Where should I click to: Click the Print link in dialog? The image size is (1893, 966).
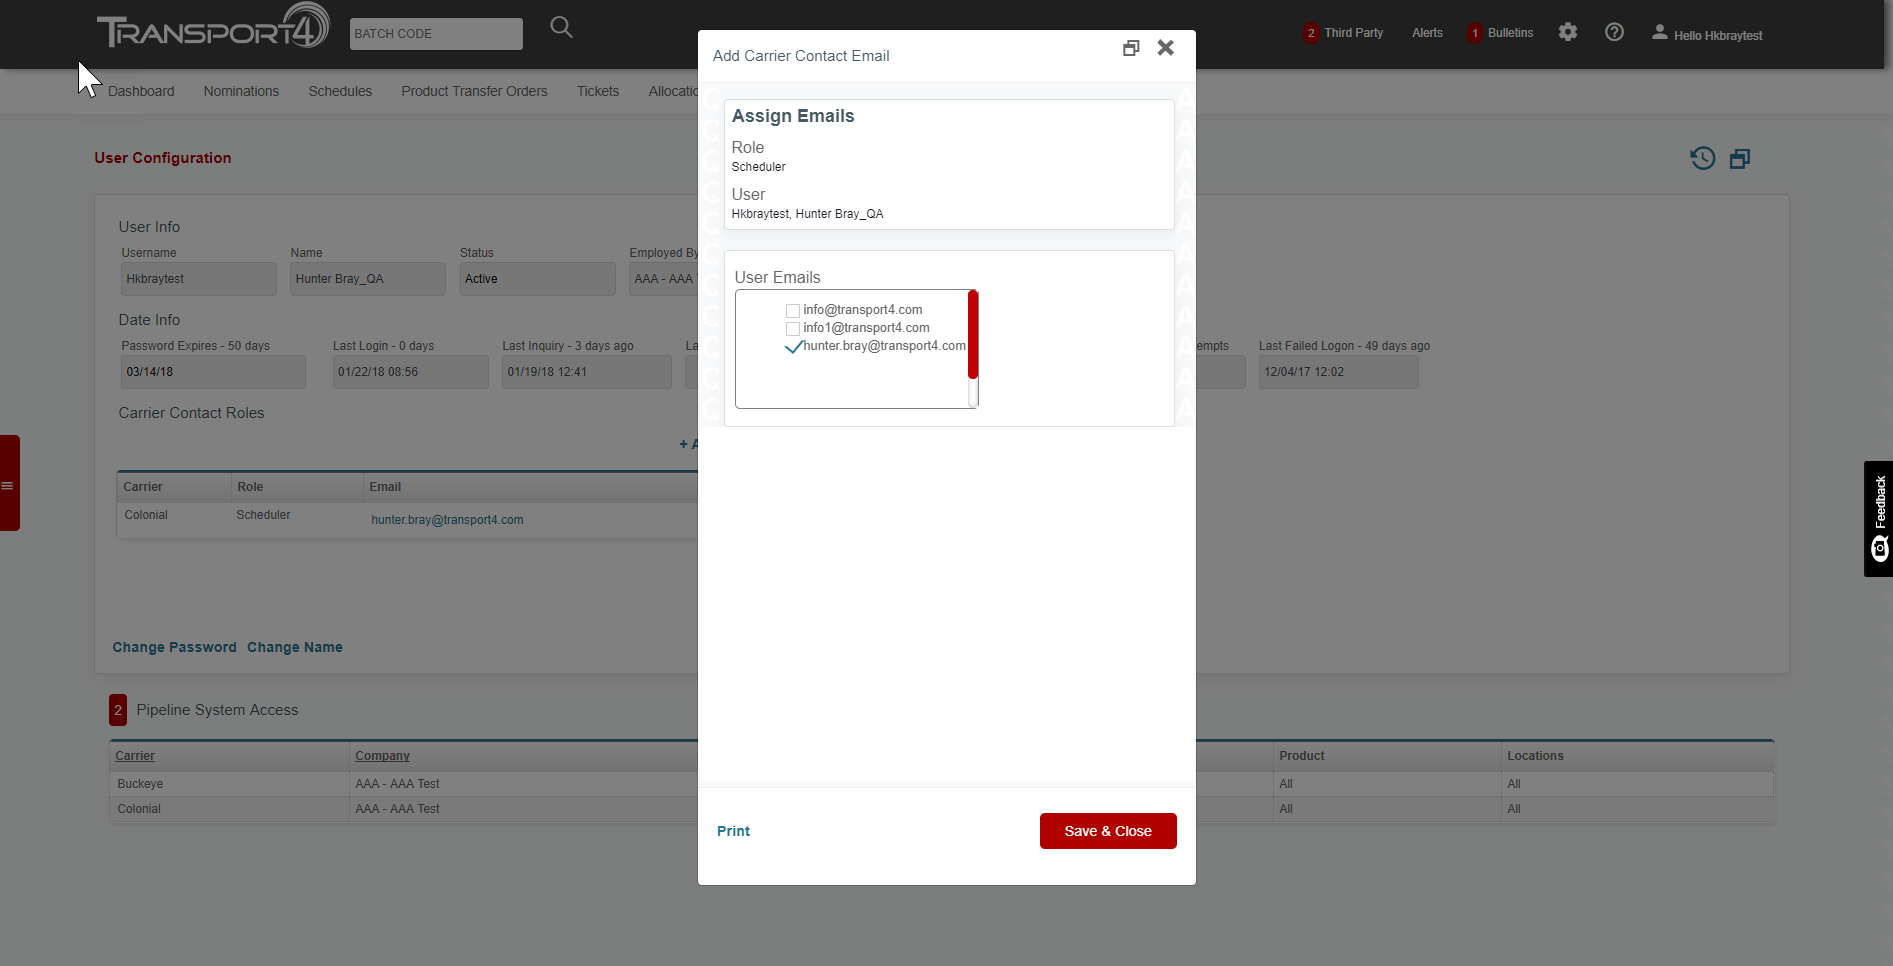click(x=733, y=831)
